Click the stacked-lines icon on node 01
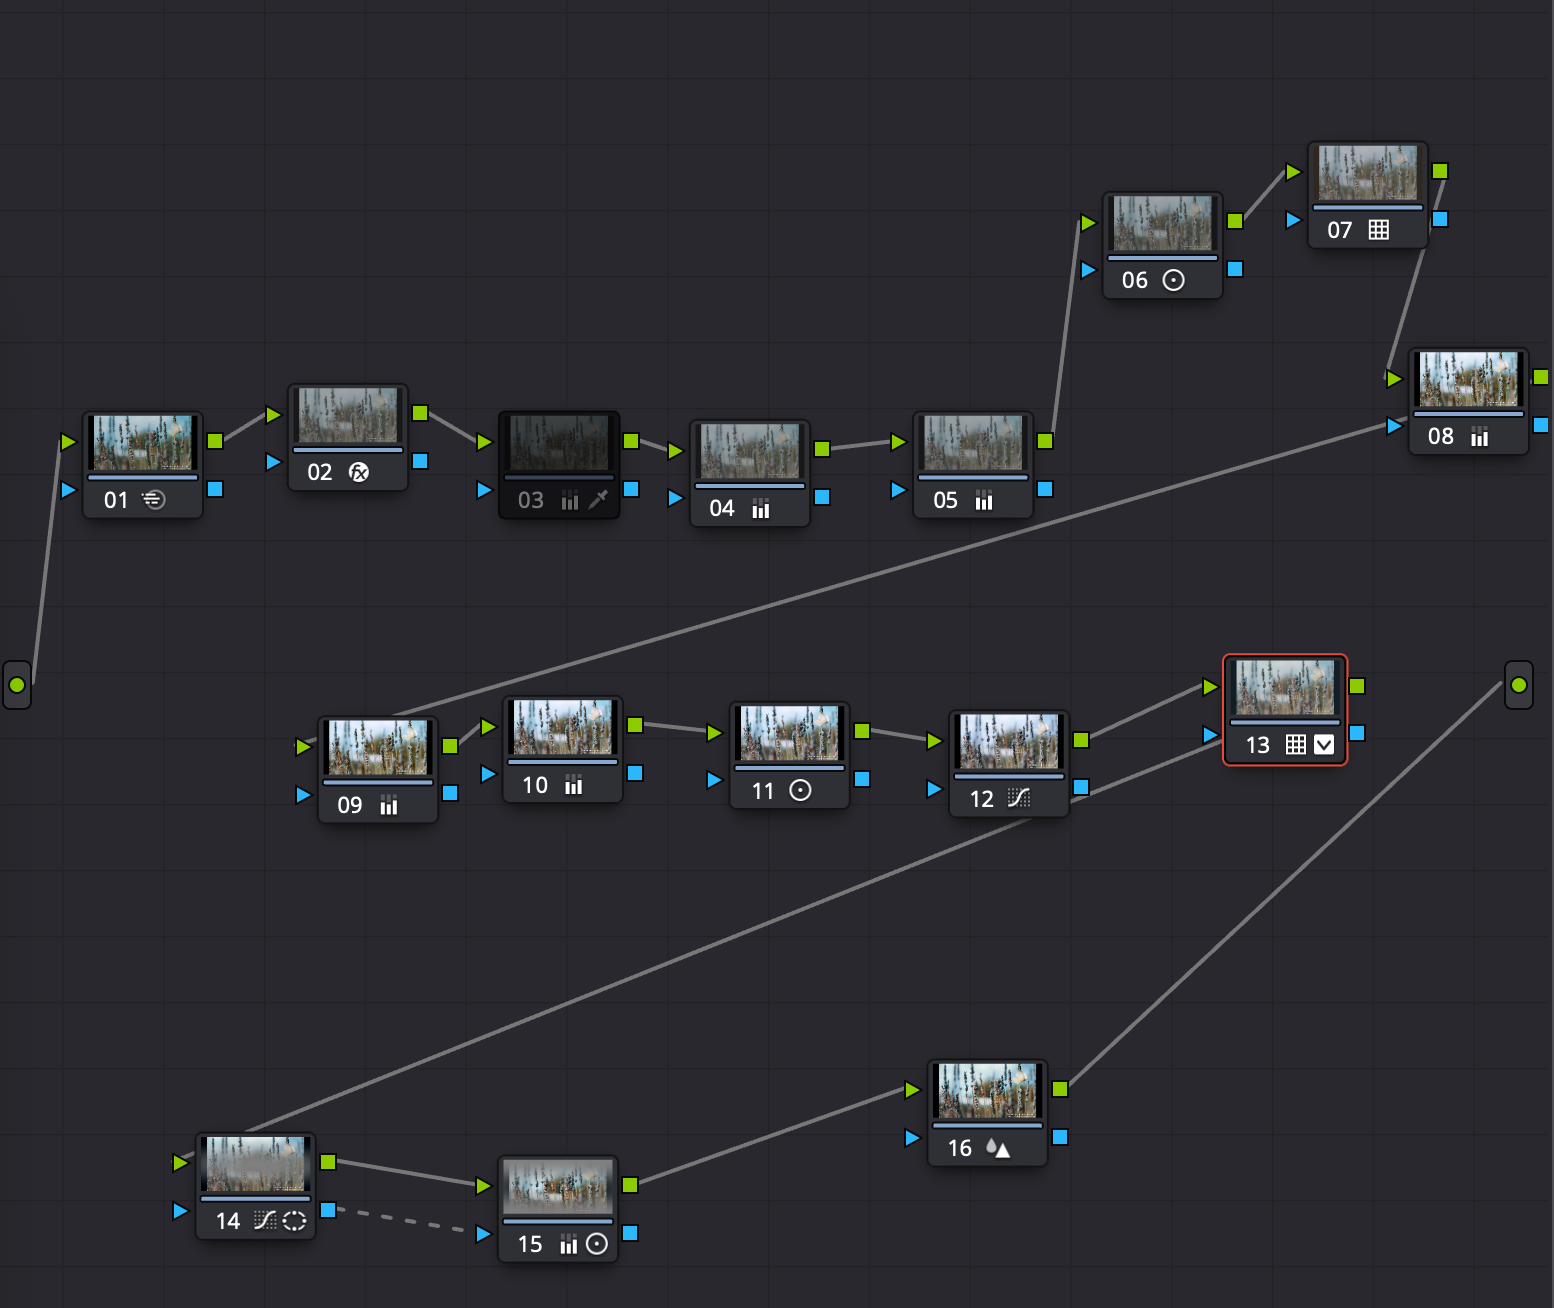The image size is (1554, 1308). coord(153,500)
